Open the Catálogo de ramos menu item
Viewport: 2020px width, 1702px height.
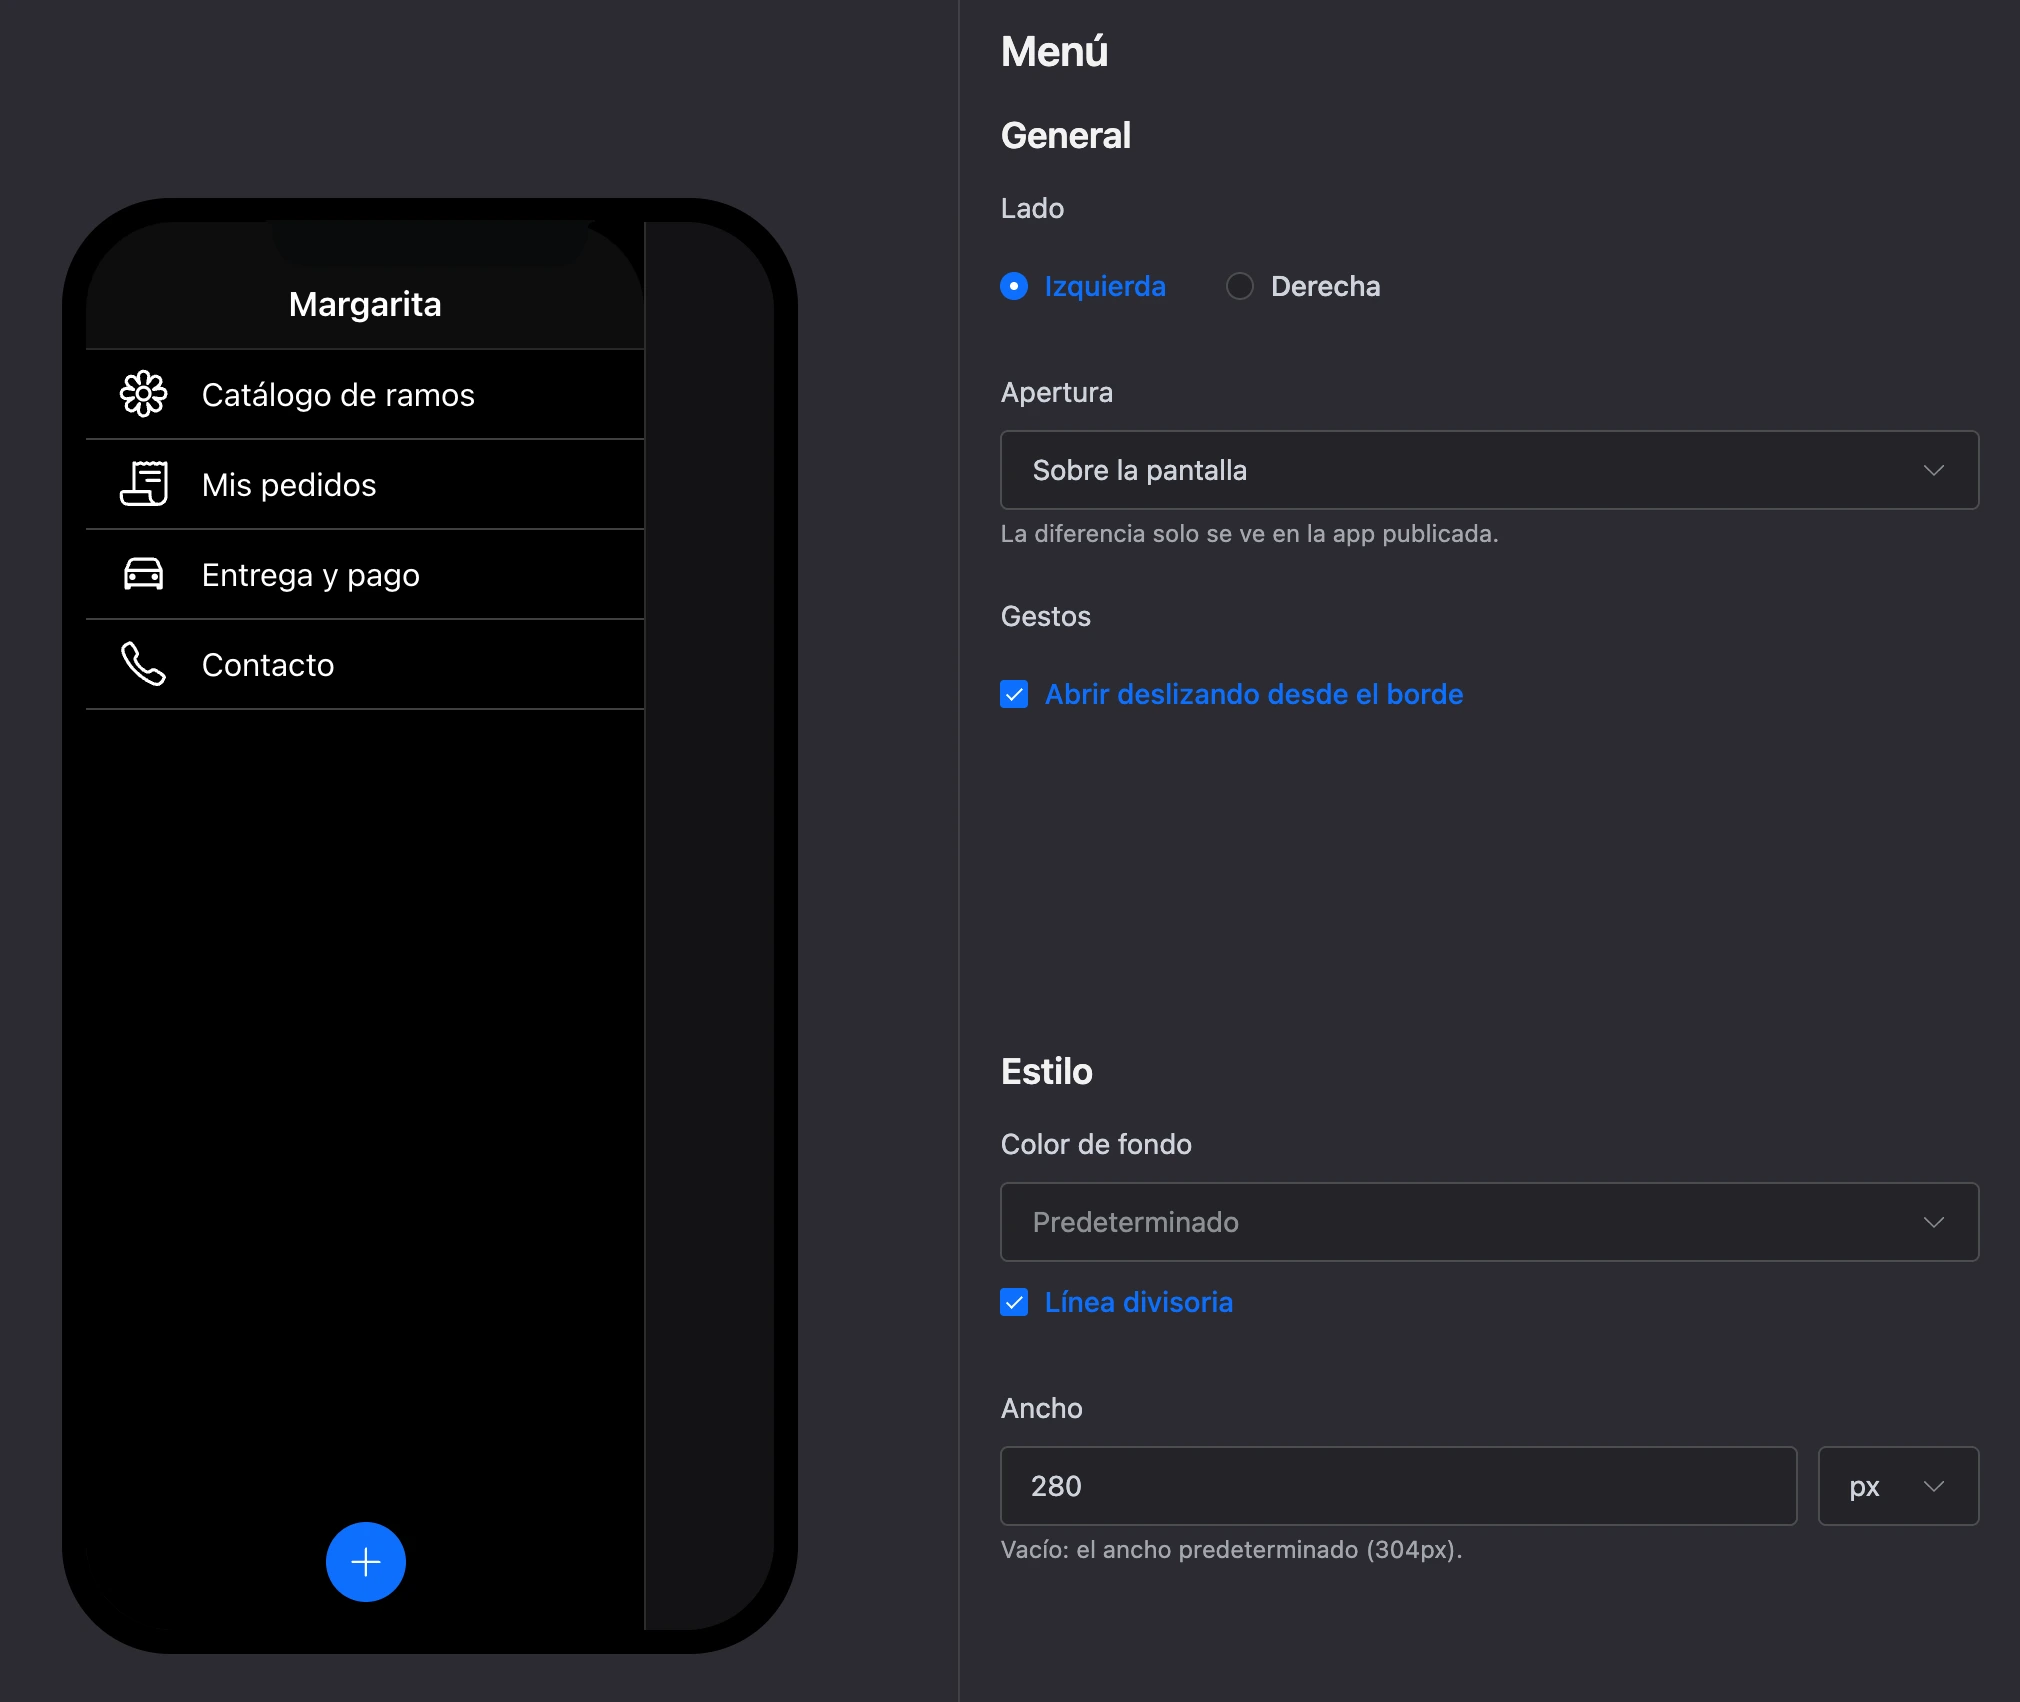click(x=365, y=394)
